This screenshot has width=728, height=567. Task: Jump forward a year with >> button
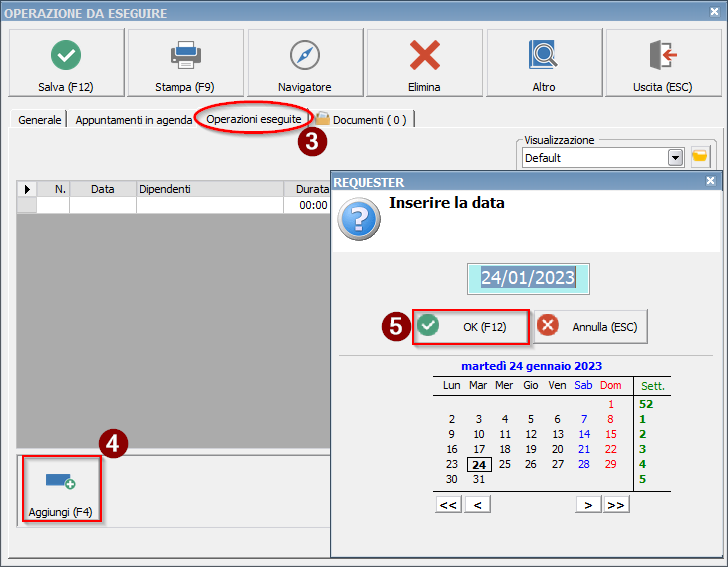[x=616, y=505]
